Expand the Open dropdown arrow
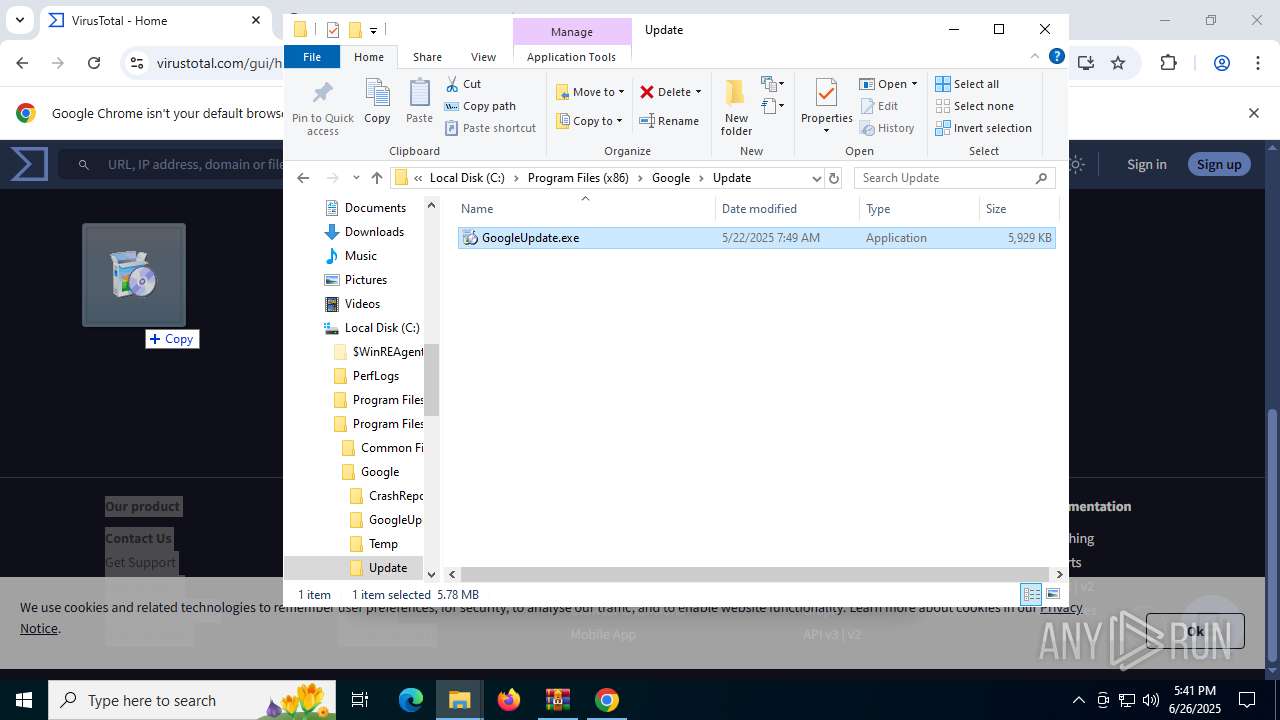Image resolution: width=1280 pixels, height=720 pixels. click(x=914, y=84)
